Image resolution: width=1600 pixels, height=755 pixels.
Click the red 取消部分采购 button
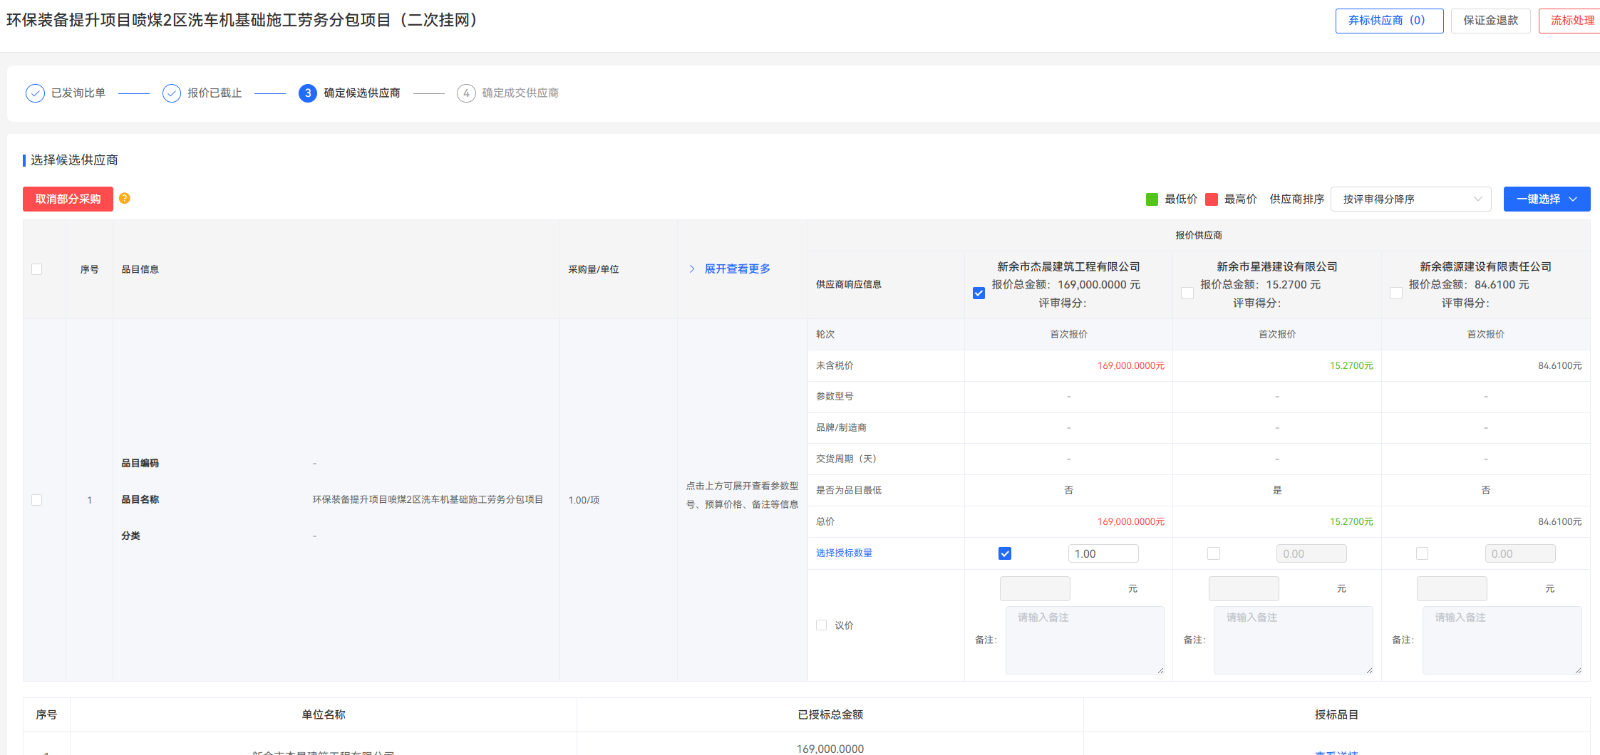(x=68, y=199)
